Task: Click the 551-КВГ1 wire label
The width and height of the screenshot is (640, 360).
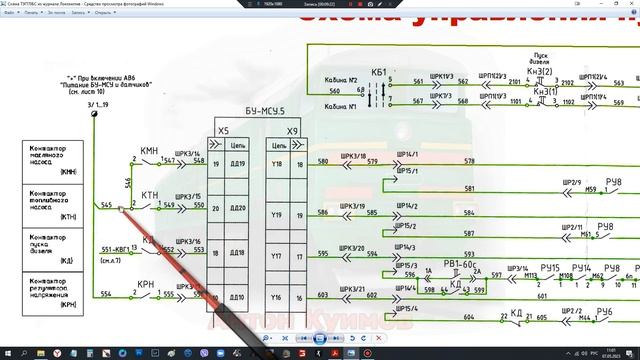Action: [x=116, y=249]
